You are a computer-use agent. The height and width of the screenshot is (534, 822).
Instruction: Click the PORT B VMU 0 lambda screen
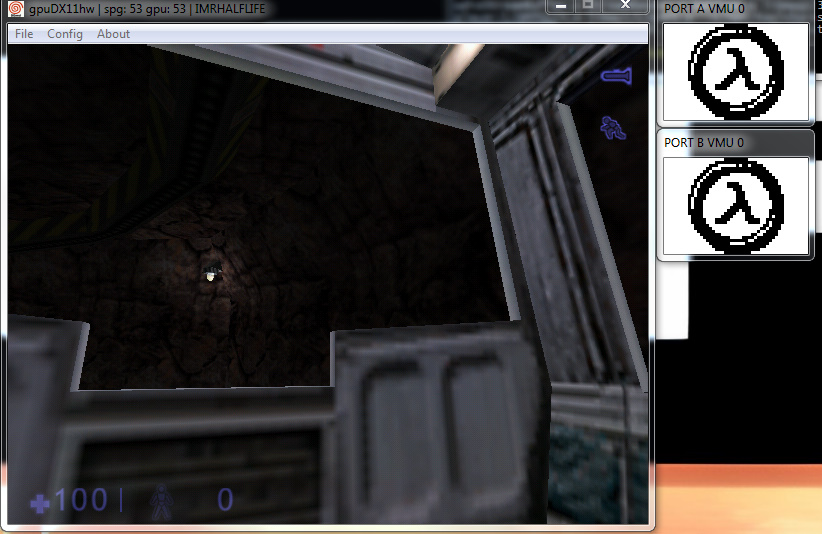coord(736,206)
